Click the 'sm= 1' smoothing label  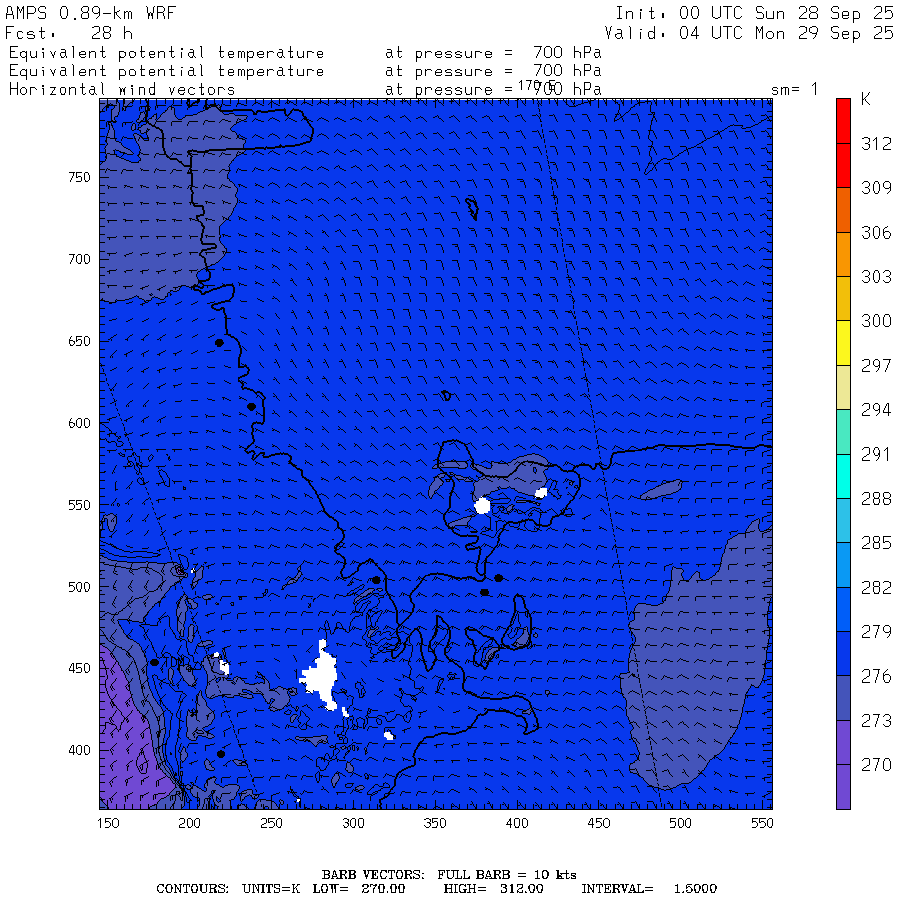(x=794, y=90)
